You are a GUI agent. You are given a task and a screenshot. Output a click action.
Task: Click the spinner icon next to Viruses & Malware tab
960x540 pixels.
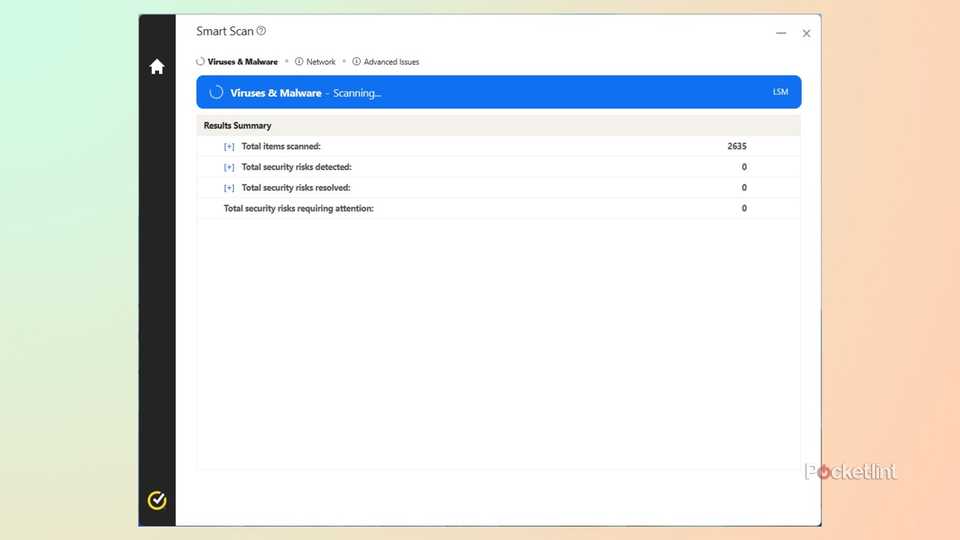(x=200, y=61)
